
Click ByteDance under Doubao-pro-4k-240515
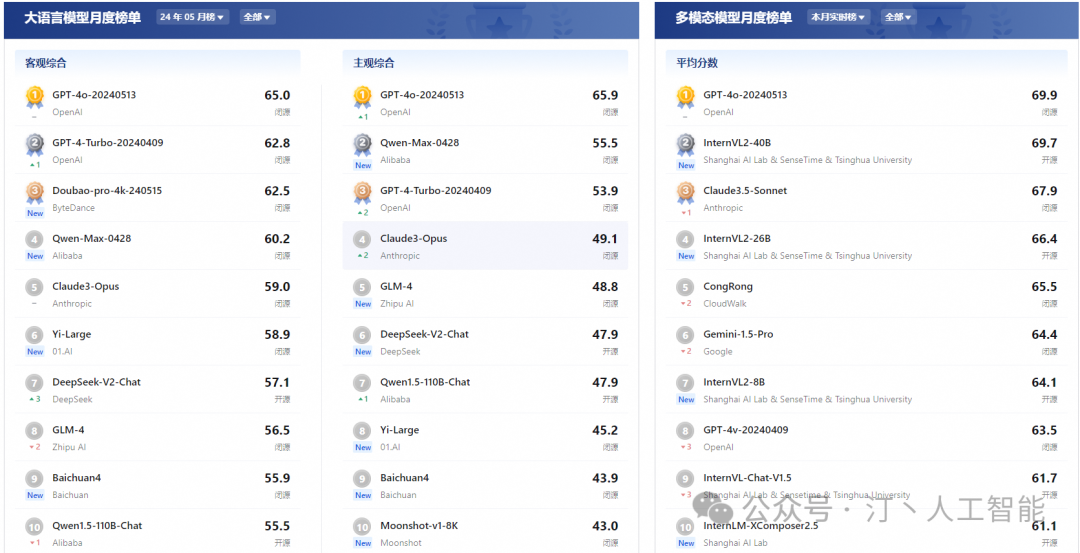pos(74,208)
